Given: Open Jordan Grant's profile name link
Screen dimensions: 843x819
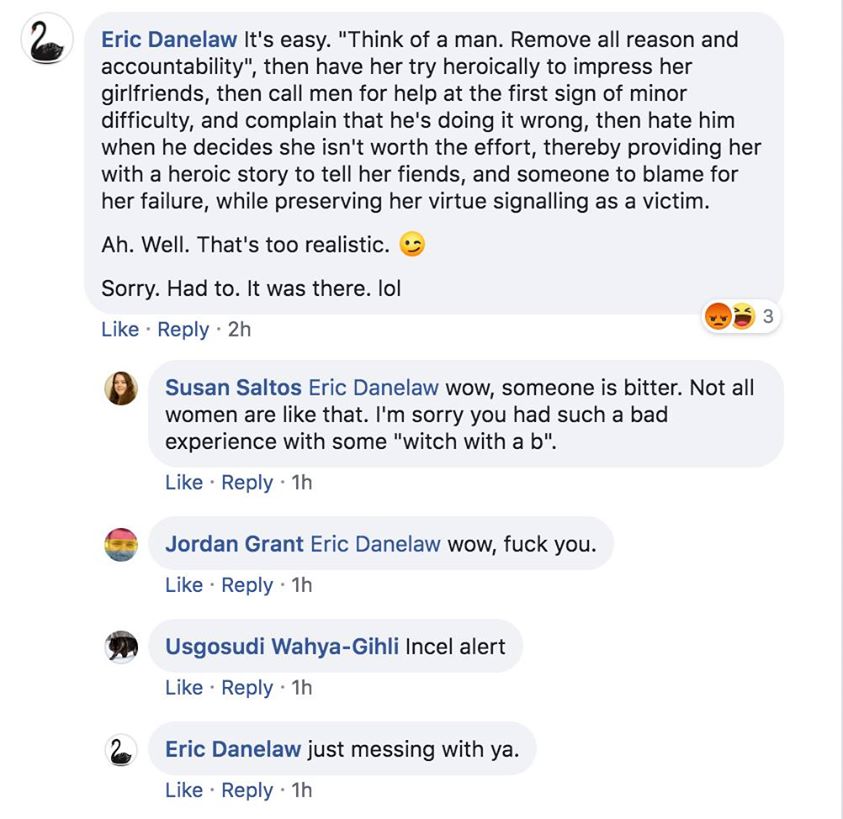Looking at the screenshot, I should [234, 544].
